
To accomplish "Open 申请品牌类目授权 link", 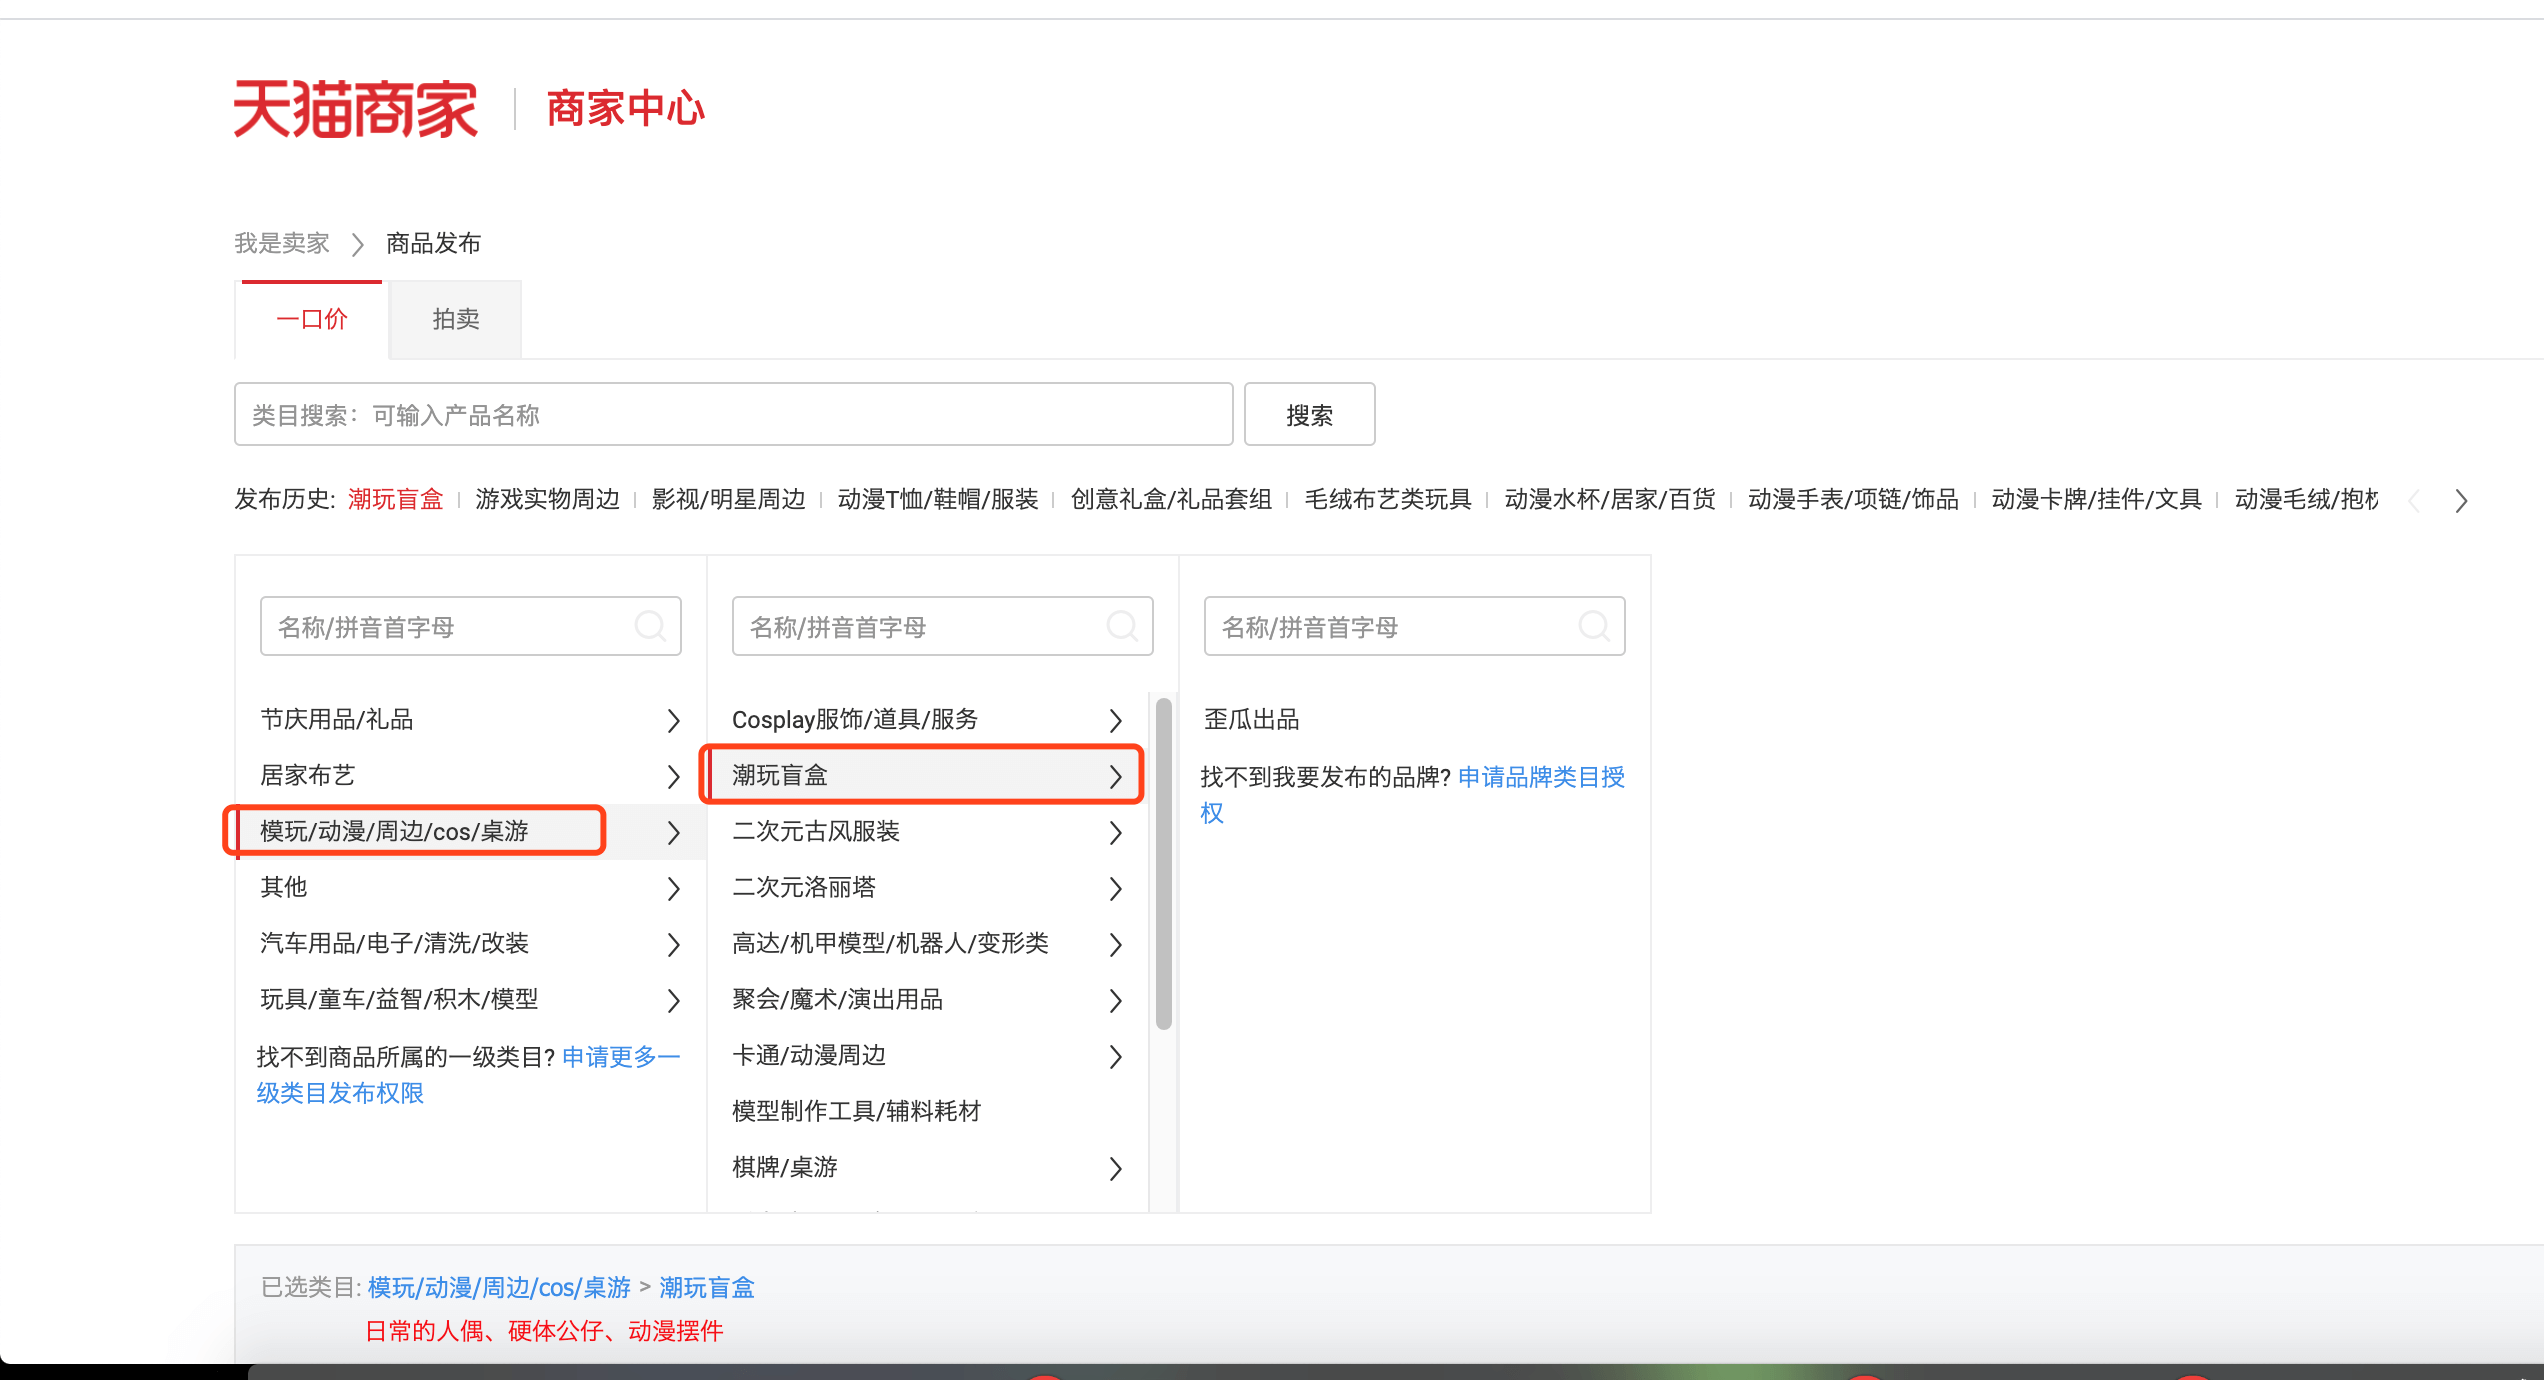I will coord(1540,777).
